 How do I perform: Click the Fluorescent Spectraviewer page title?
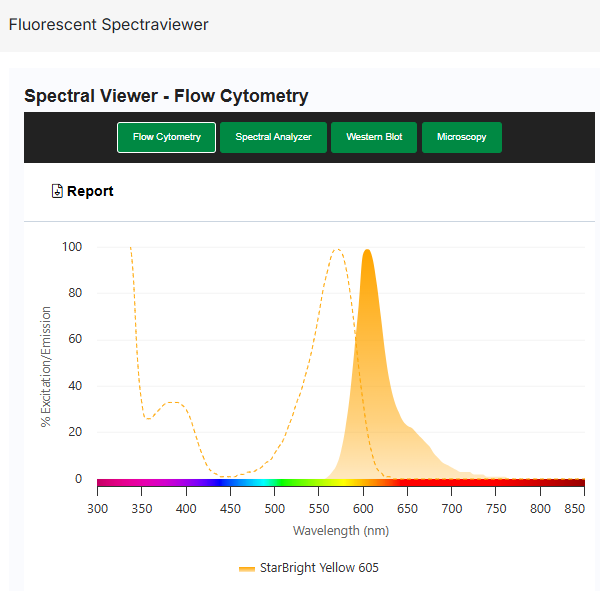coord(108,24)
